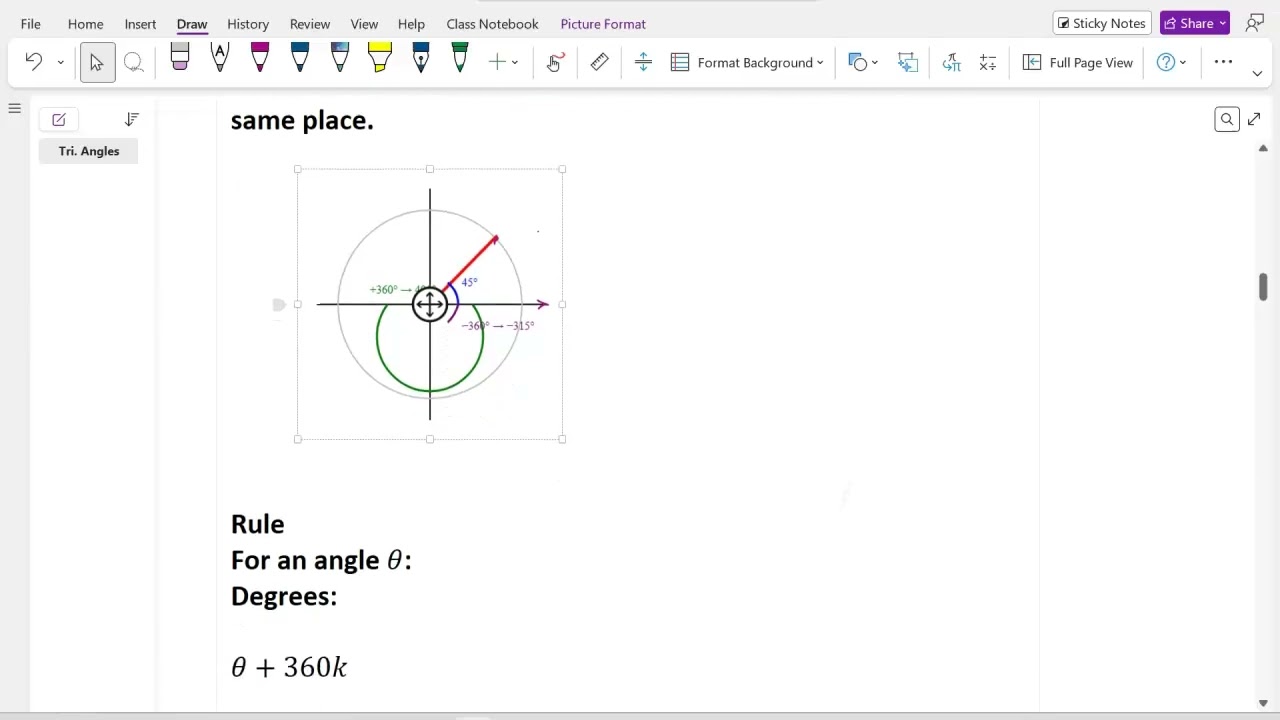This screenshot has height=720, width=1280.
Task: Click the 'For an angle θ:' line
Action: click(x=321, y=560)
